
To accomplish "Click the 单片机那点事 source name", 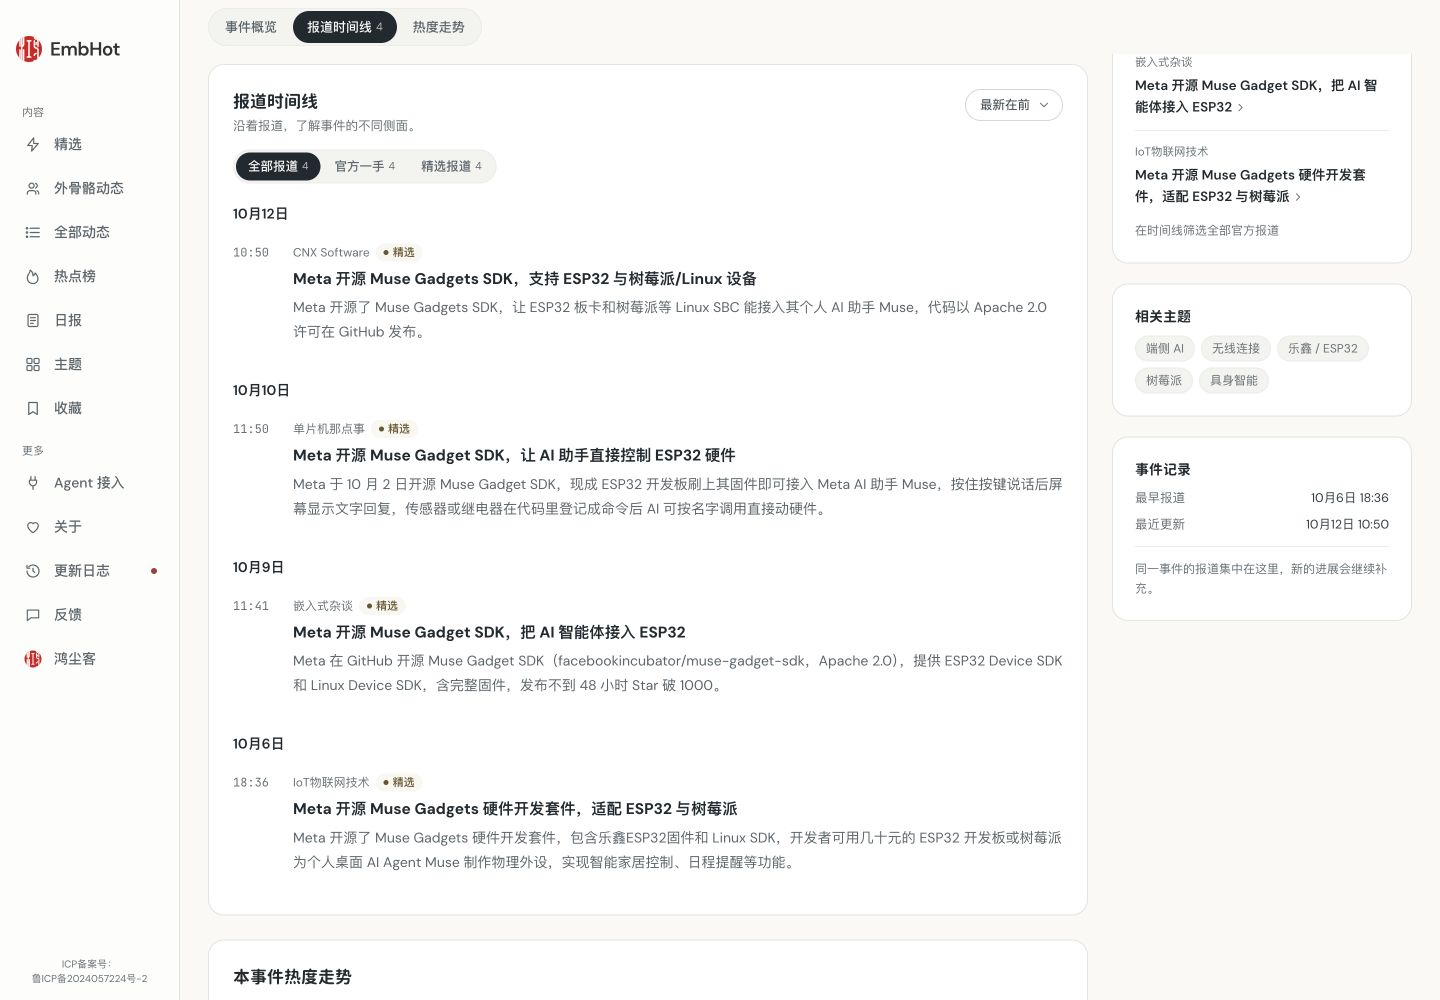I will [329, 429].
